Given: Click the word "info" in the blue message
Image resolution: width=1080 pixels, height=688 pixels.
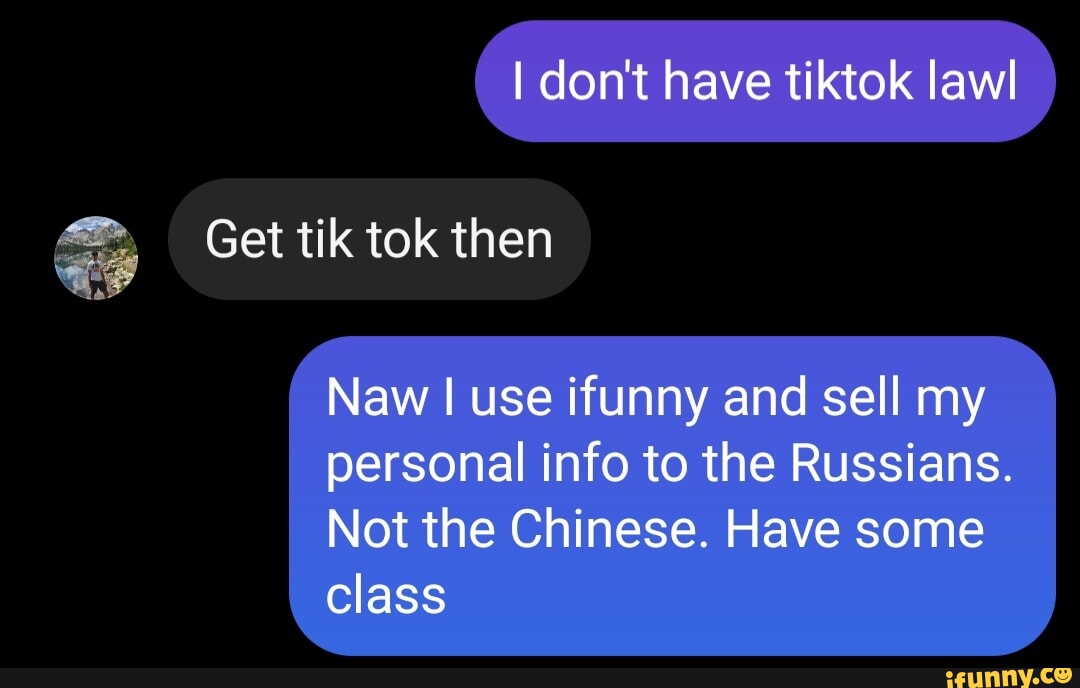Looking at the screenshot, I should pos(584,463).
